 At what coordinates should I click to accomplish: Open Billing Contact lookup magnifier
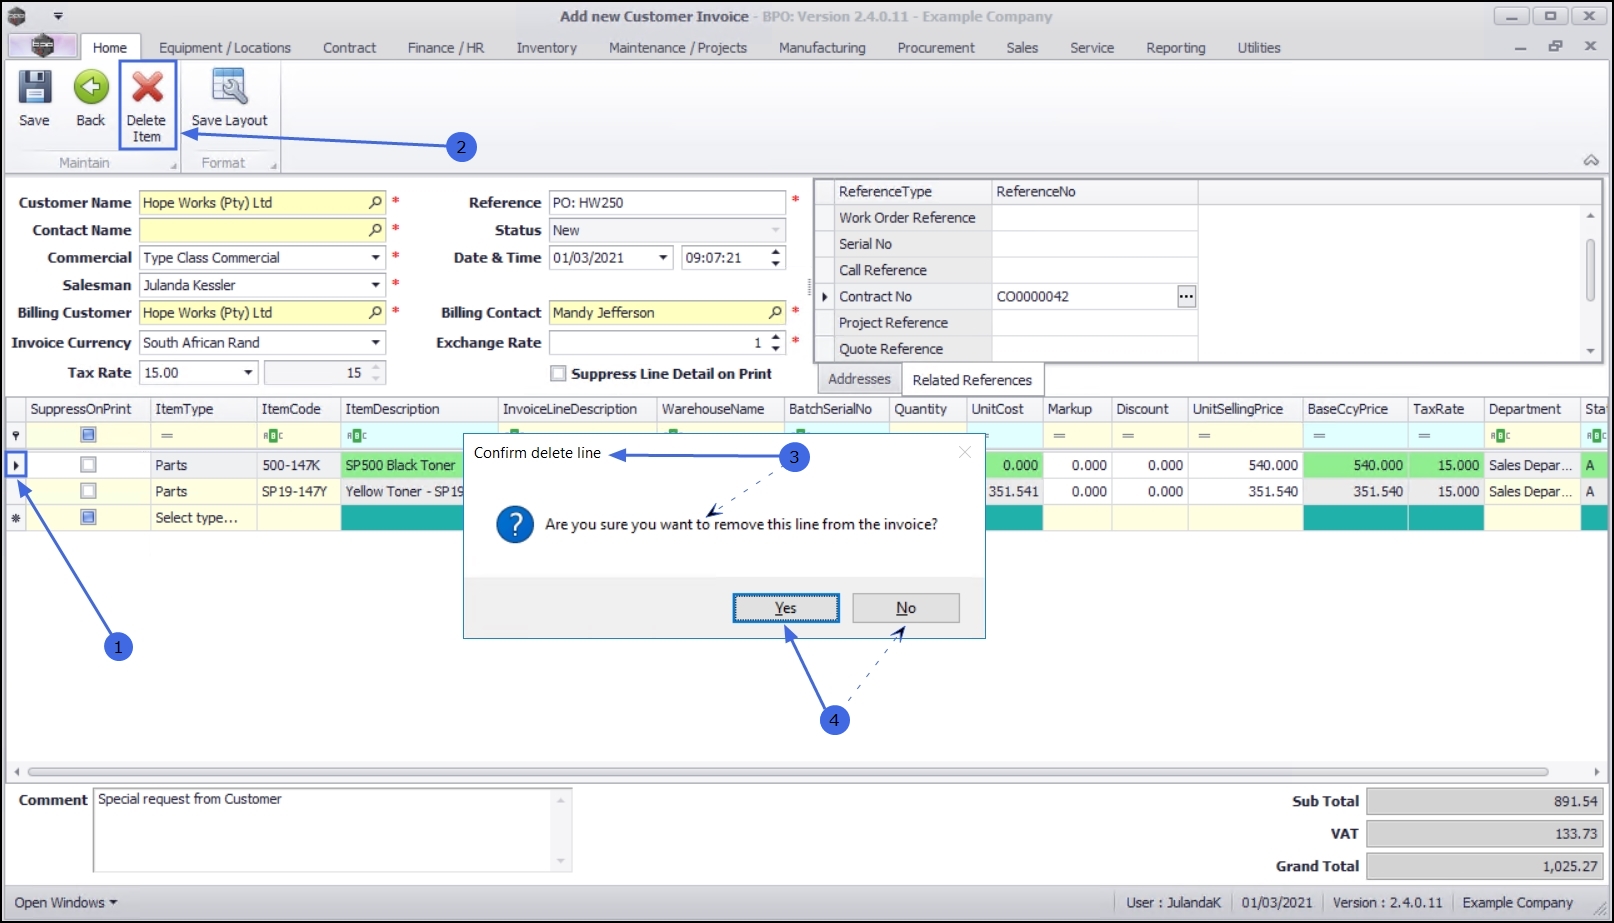[x=775, y=313]
